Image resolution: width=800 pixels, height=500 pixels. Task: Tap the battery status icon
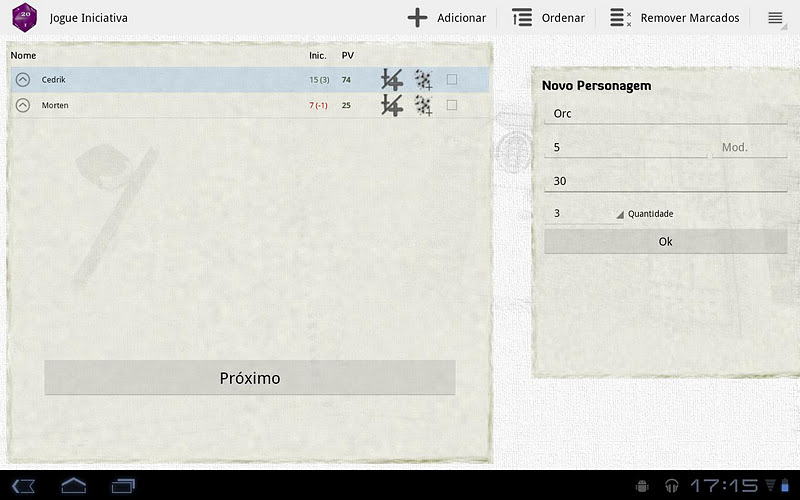tap(785, 486)
